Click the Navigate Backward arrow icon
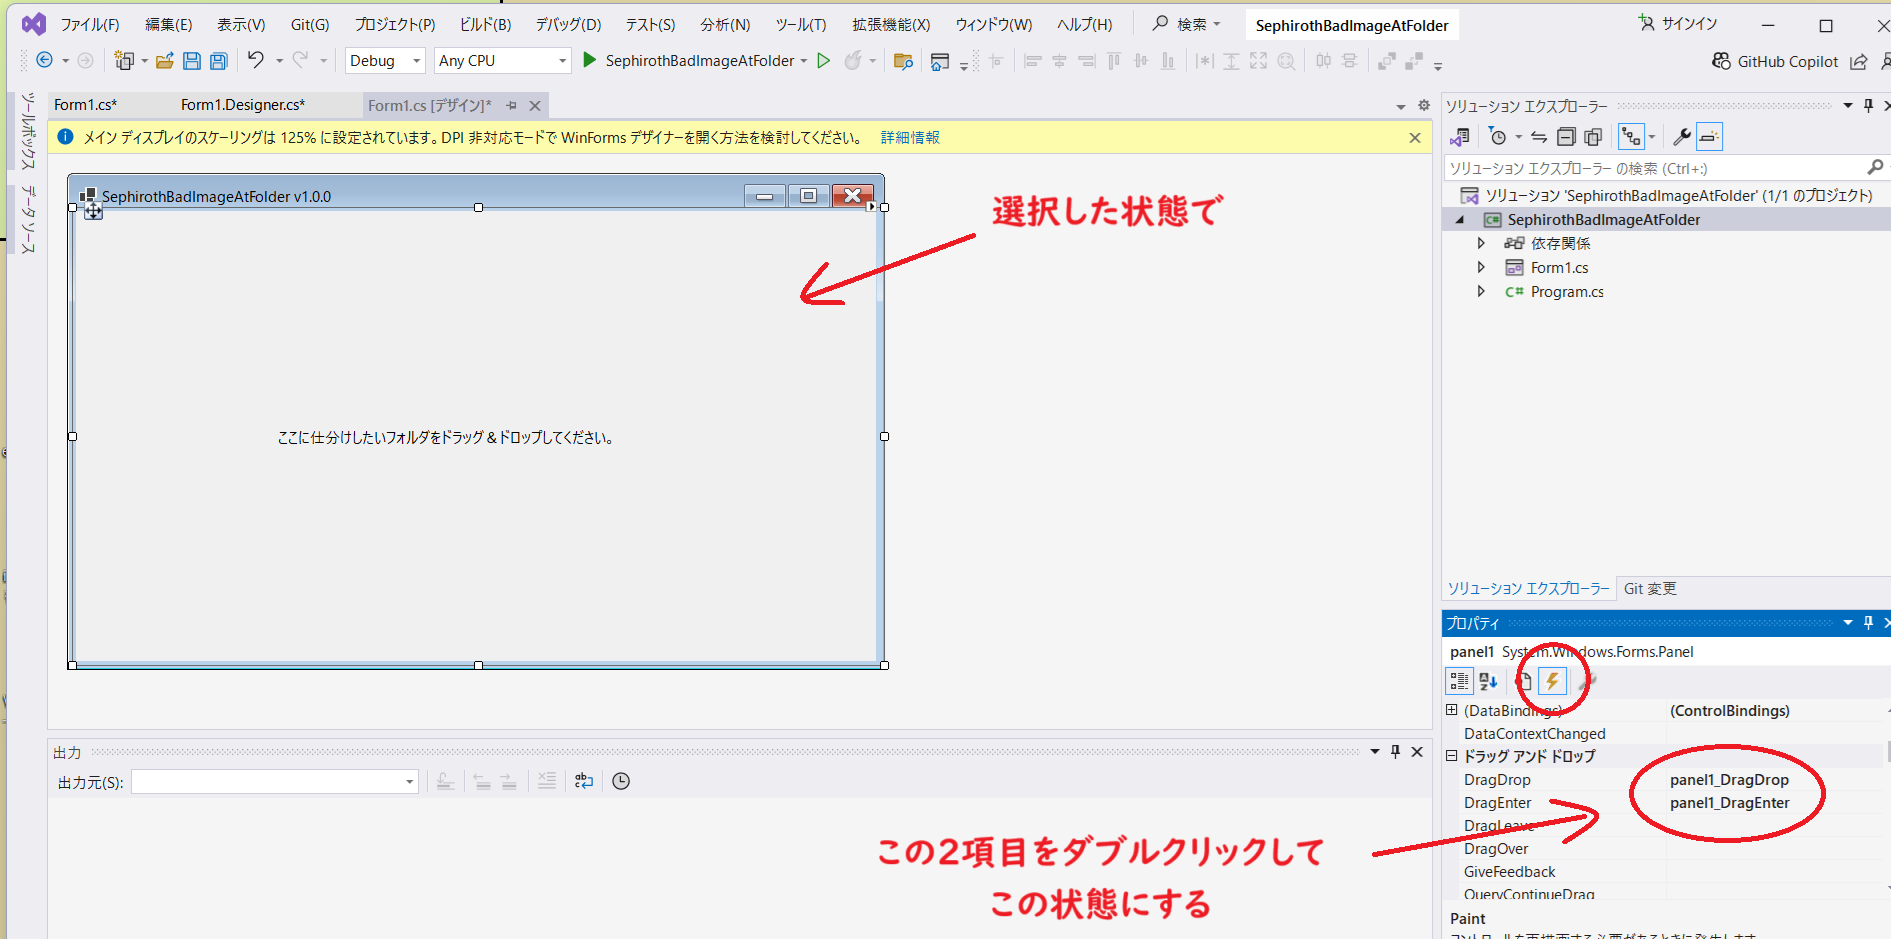 44,61
